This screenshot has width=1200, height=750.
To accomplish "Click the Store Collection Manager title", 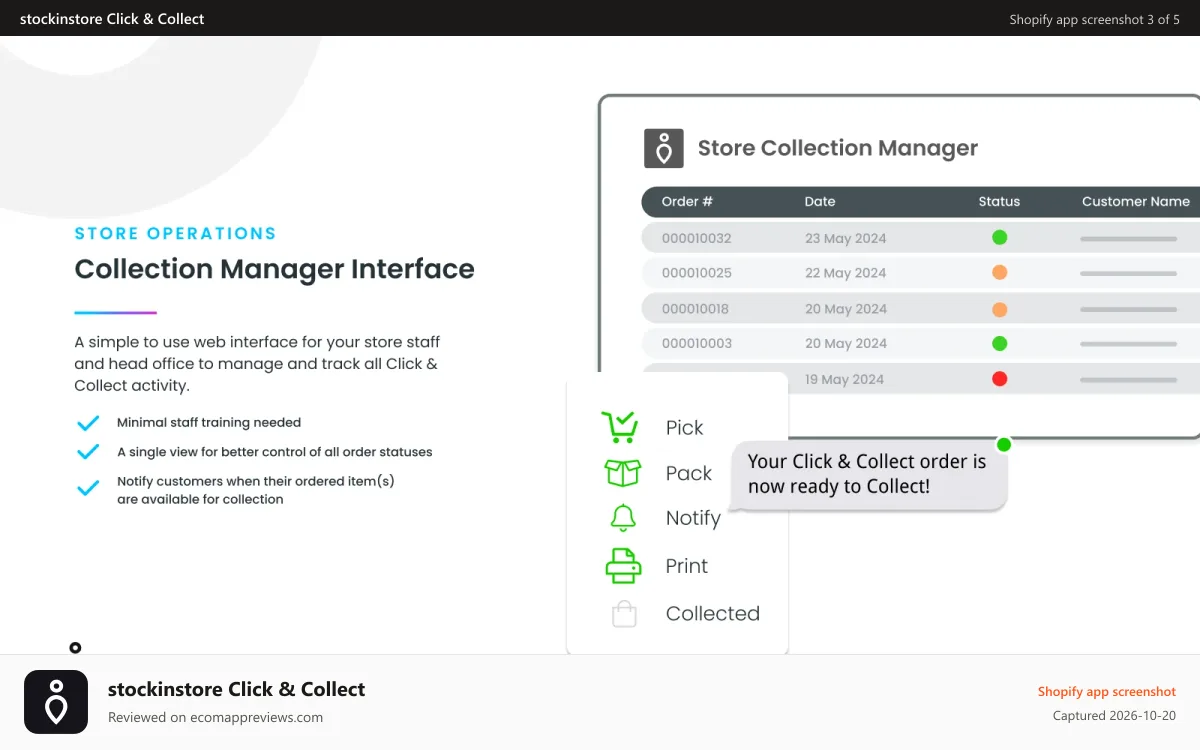I will tap(838, 148).
